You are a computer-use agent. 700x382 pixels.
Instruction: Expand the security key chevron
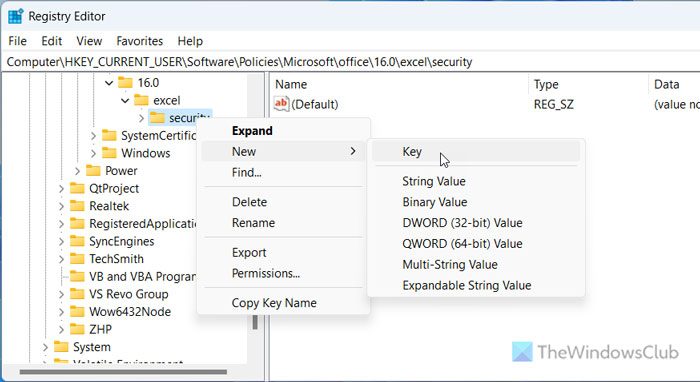pos(141,118)
